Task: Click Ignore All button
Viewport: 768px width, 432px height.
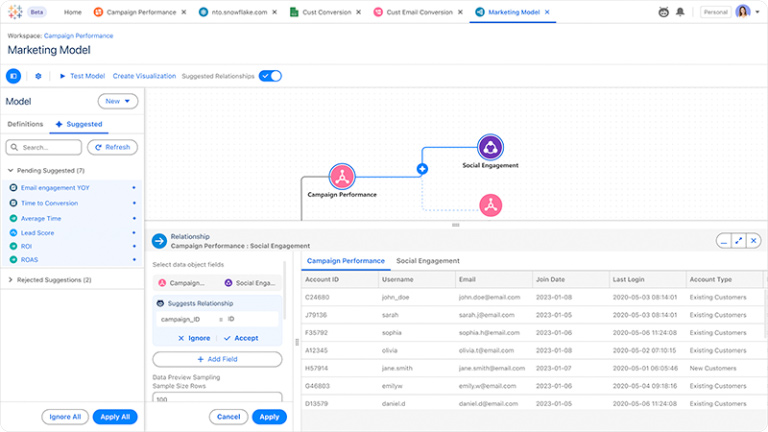Action: (65, 417)
